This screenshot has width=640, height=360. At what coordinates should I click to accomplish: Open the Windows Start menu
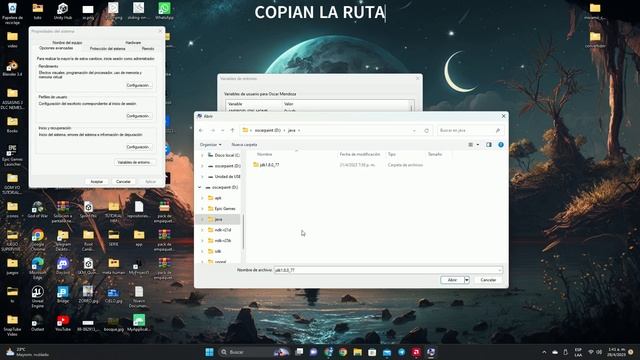point(209,352)
